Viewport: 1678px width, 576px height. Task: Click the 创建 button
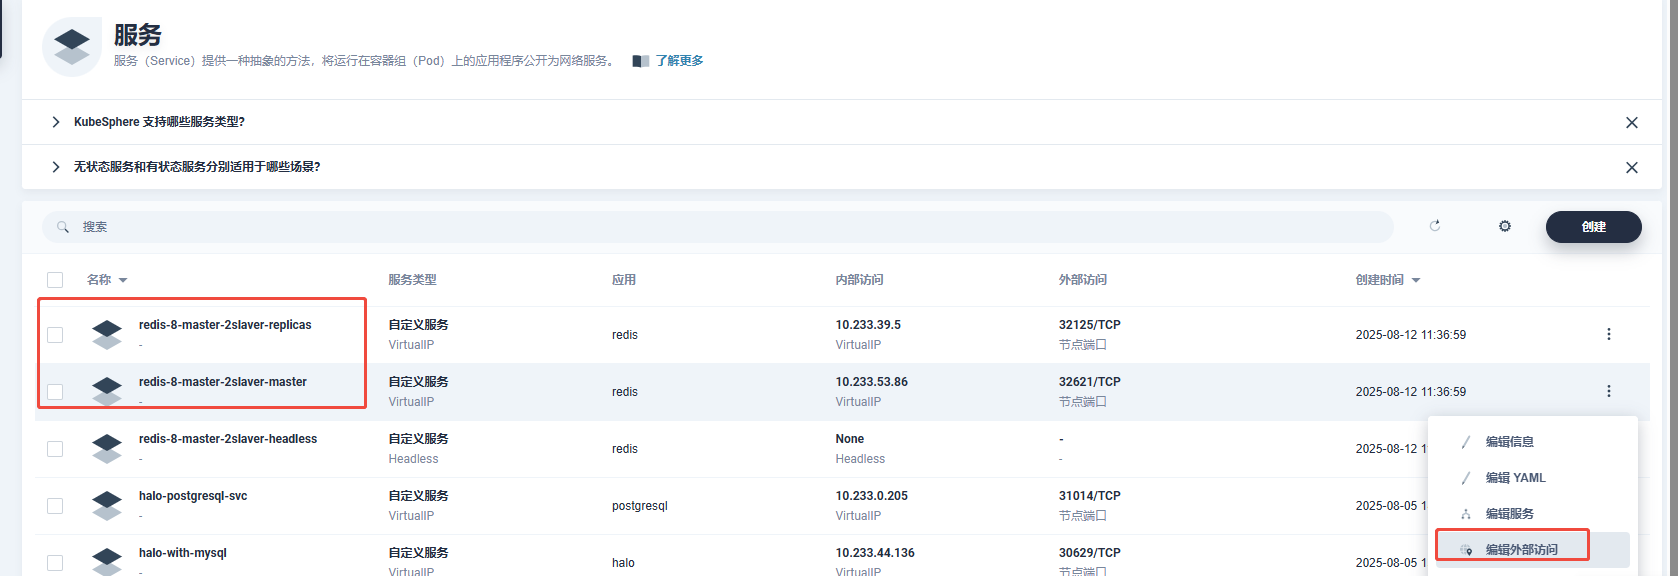[x=1593, y=227]
